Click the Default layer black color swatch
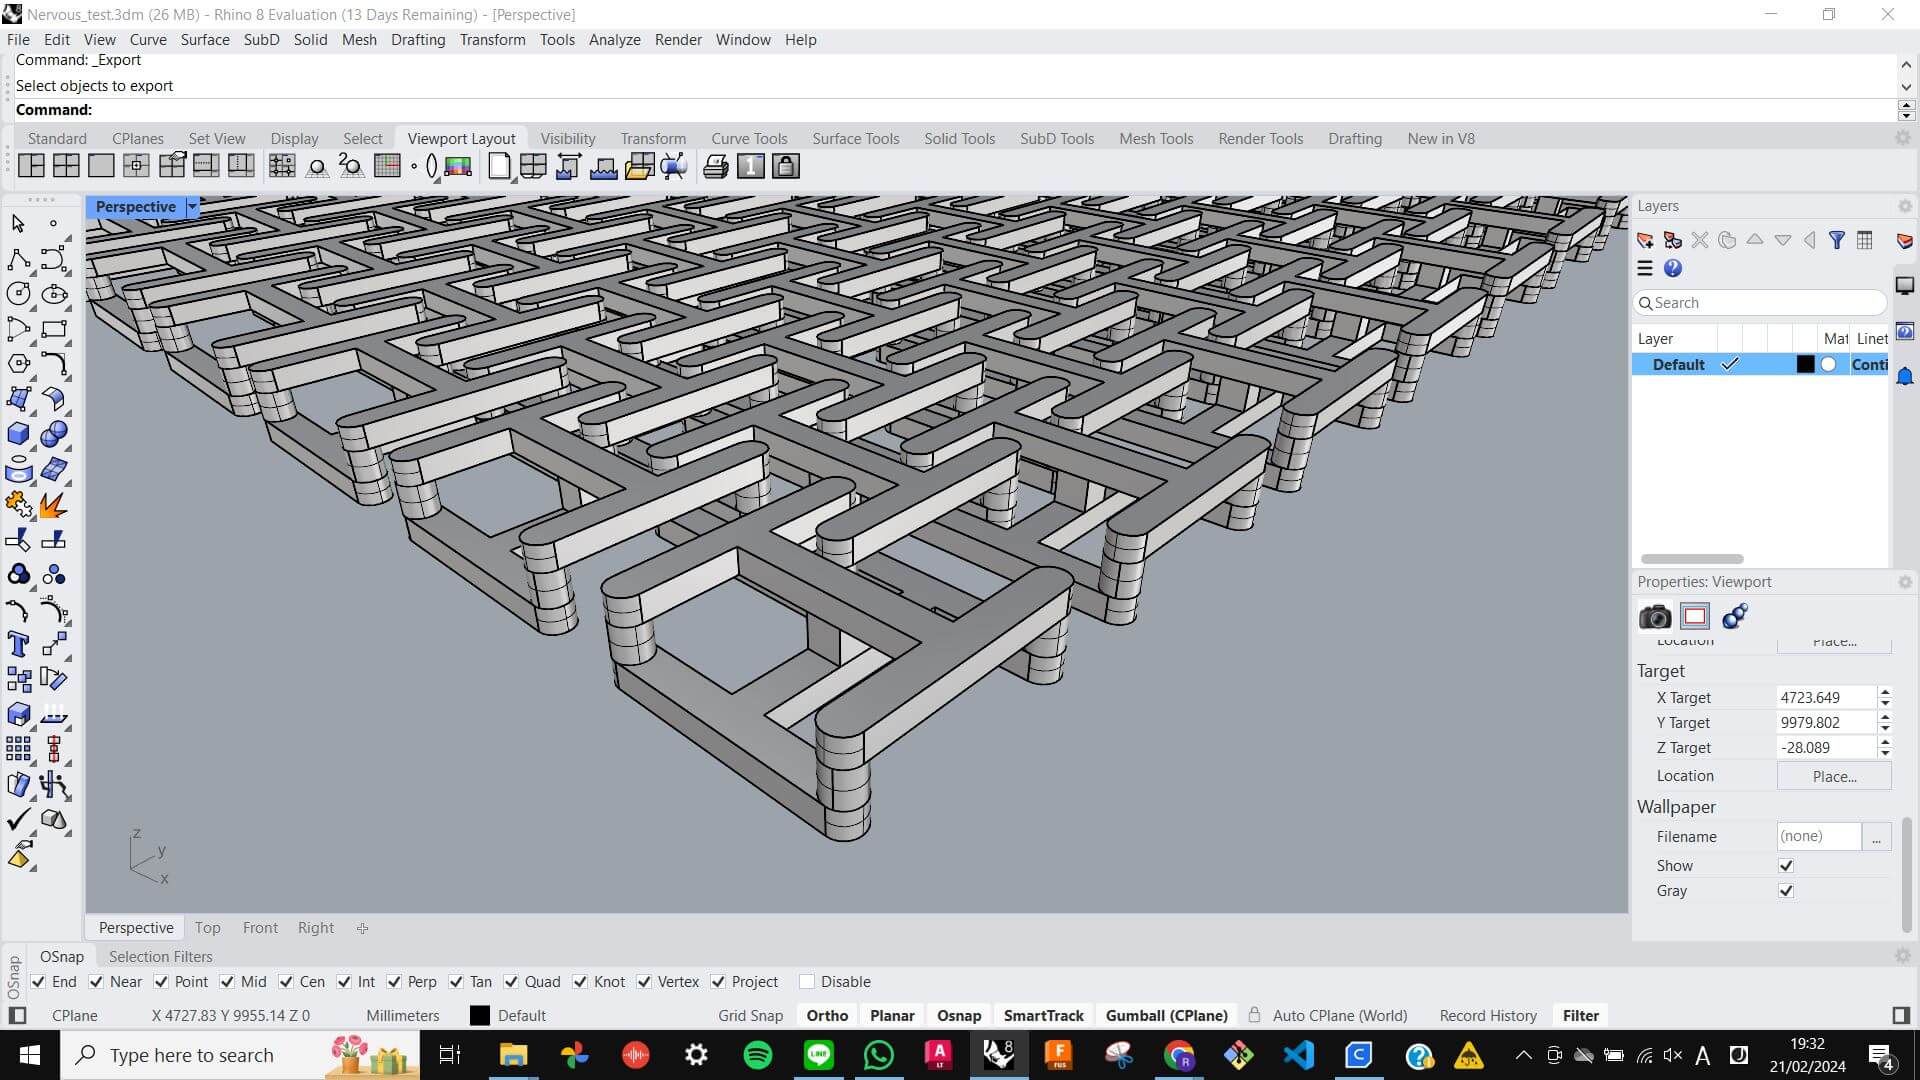1920x1080 pixels. click(1805, 365)
